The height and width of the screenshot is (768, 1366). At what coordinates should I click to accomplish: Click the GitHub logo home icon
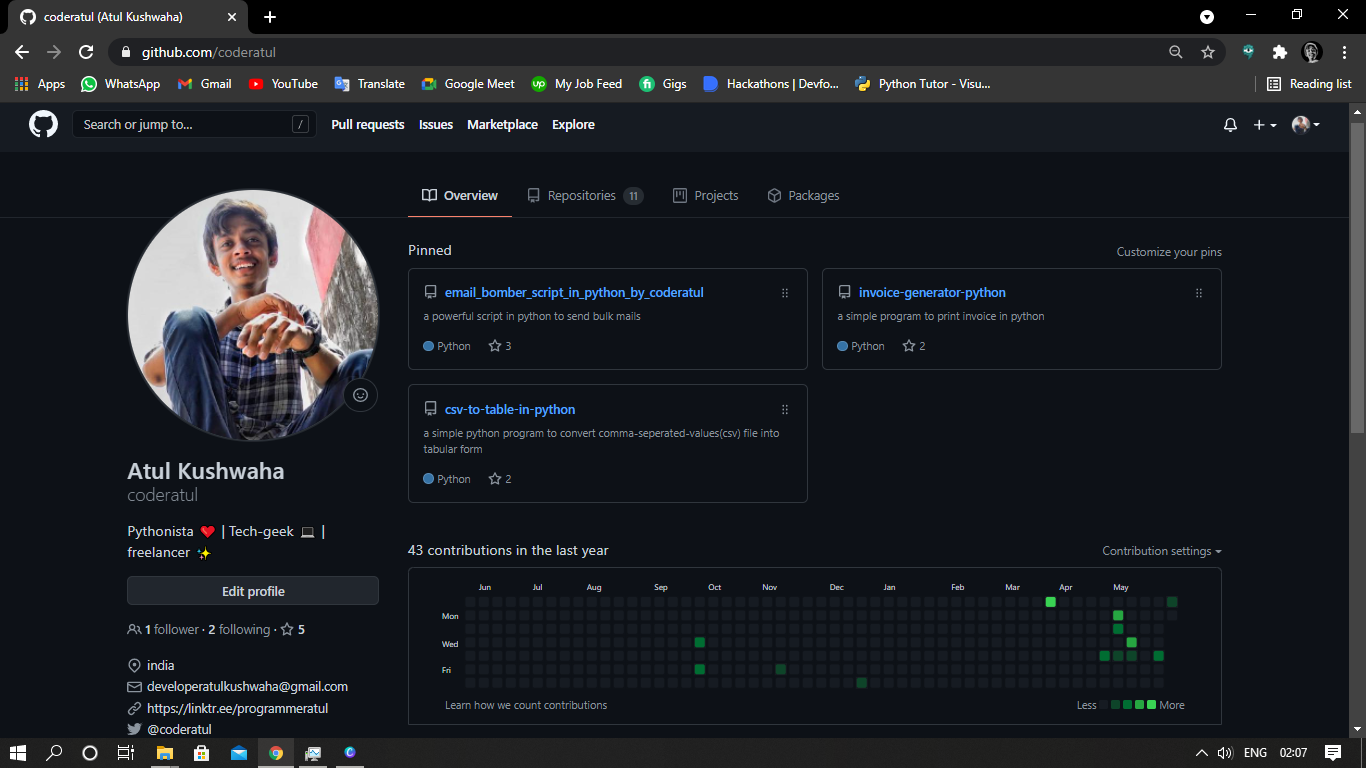pyautogui.click(x=43, y=124)
